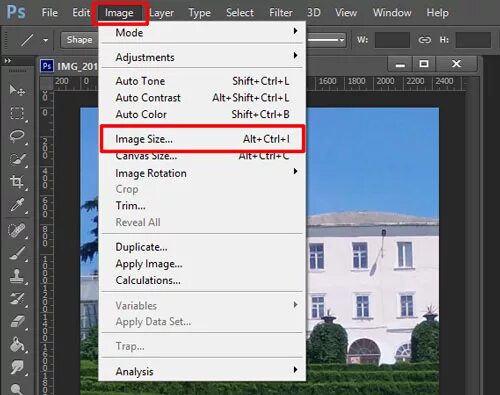The width and height of the screenshot is (500, 395).
Task: Minimize the IMG document window
Action: (x=400, y=64)
